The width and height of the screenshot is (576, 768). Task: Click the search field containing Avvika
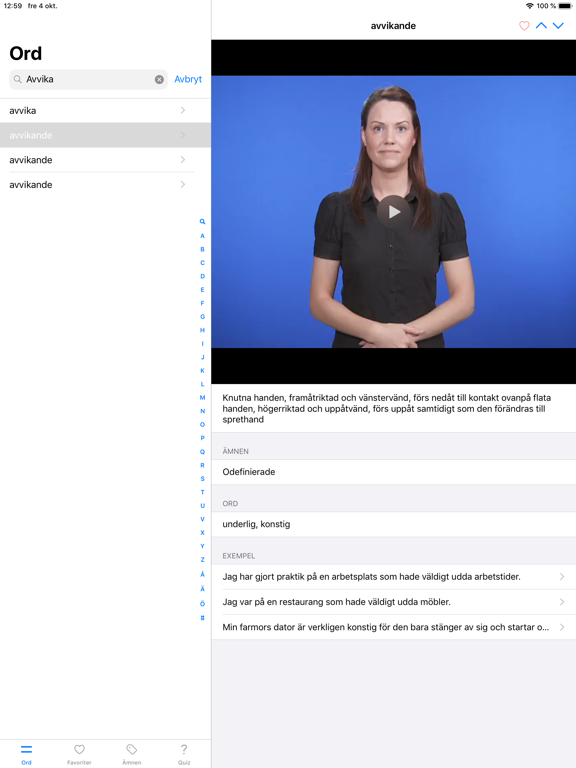coord(89,79)
